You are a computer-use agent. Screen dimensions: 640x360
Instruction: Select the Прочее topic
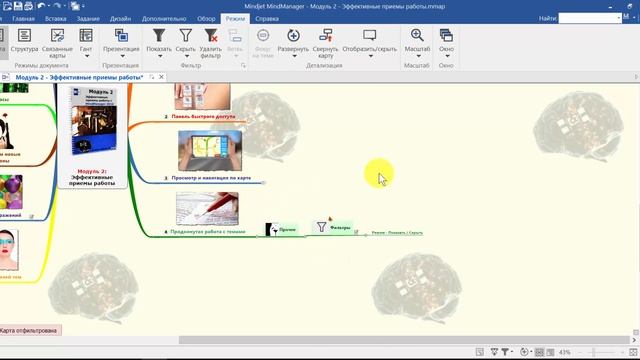[x=282, y=229]
